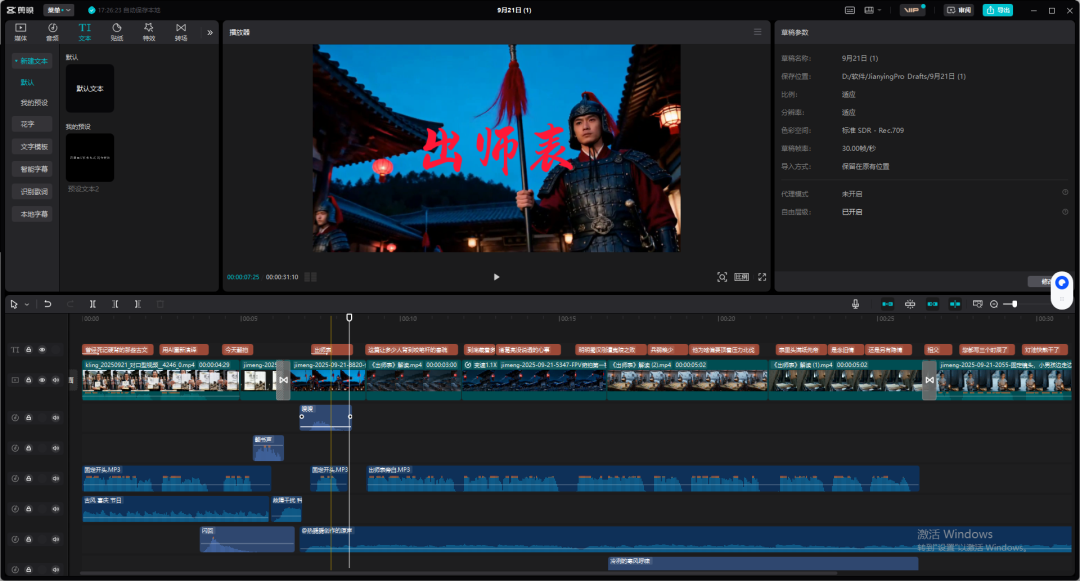This screenshot has height=581, width=1080.
Task: Toggle the preview axis
Action: point(955,304)
